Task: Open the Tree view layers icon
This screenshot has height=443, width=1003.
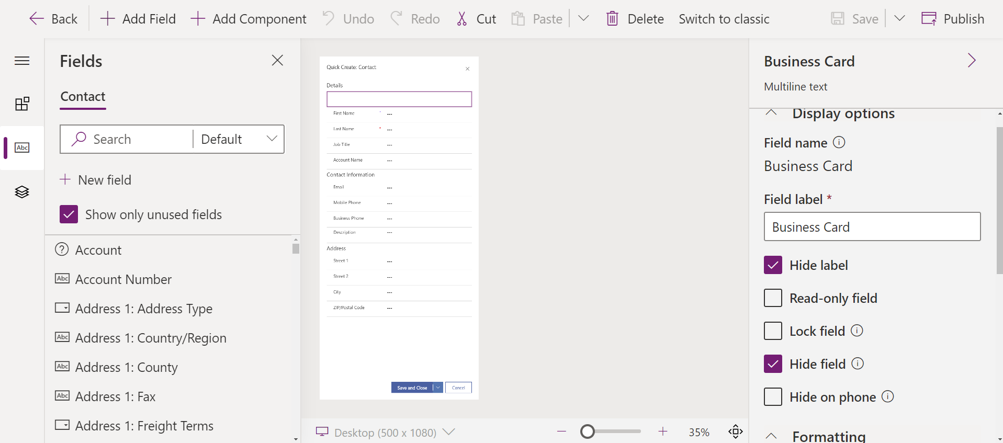Action: pyautogui.click(x=22, y=192)
